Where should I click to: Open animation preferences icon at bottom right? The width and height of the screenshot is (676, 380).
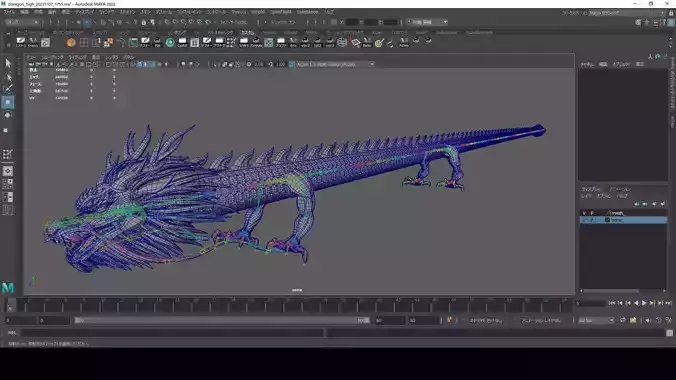668,320
